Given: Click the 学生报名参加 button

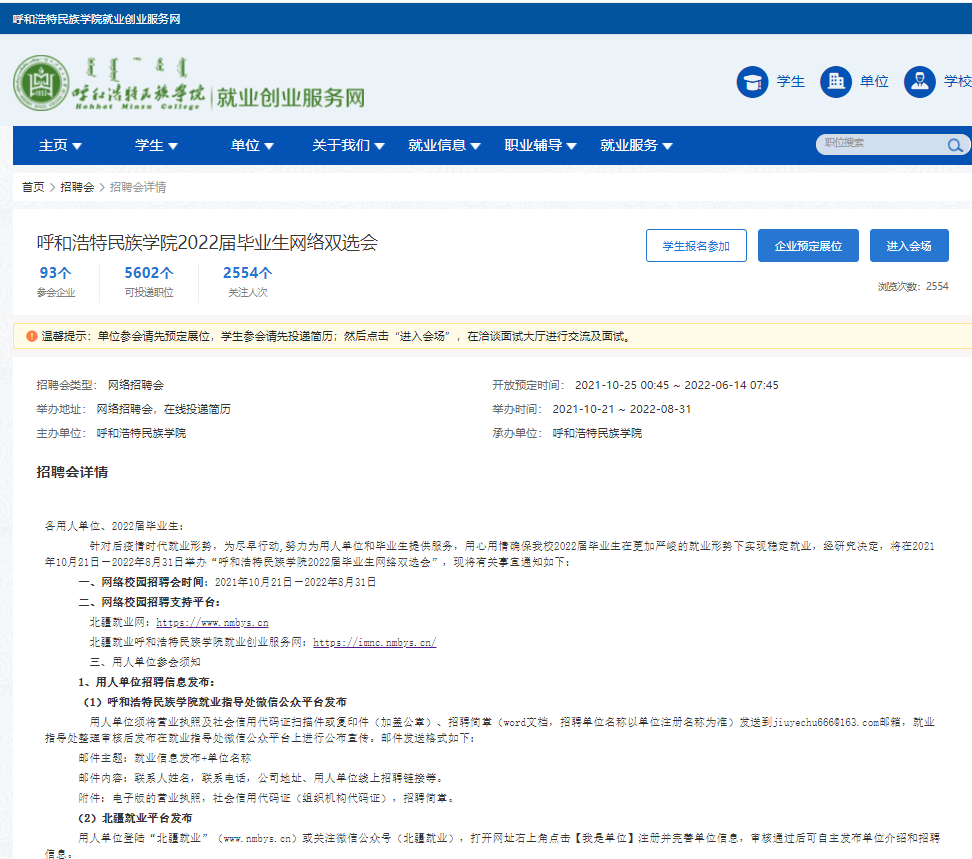Looking at the screenshot, I should (x=696, y=246).
